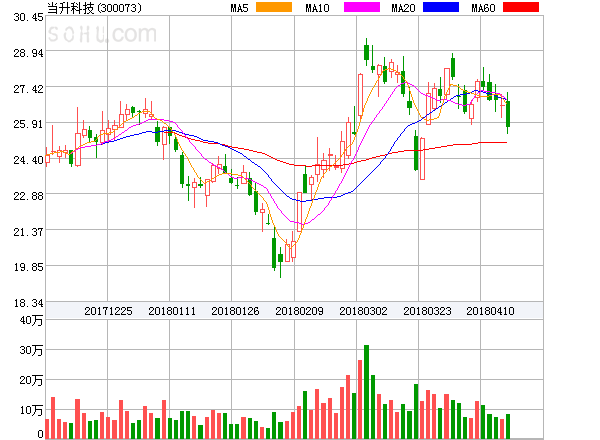Click the 20万 volume axis label
The image size is (600, 440).
tap(31, 380)
